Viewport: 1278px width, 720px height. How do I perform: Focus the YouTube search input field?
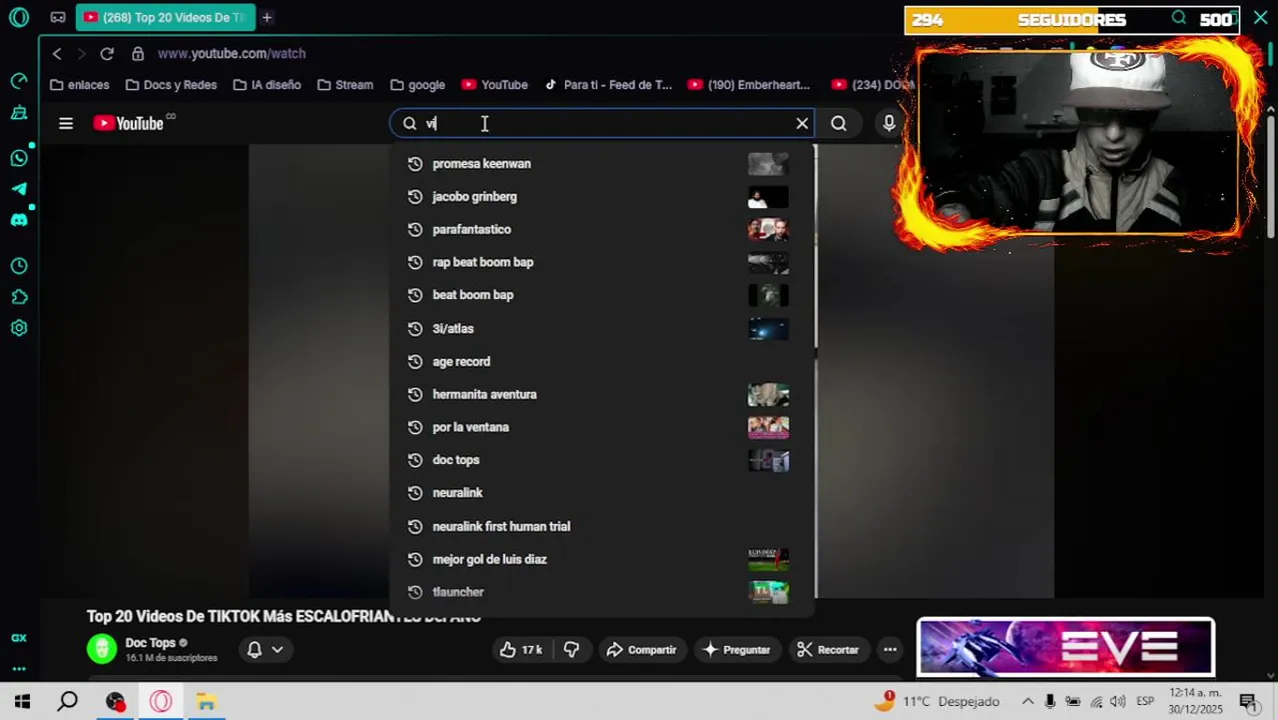602,123
